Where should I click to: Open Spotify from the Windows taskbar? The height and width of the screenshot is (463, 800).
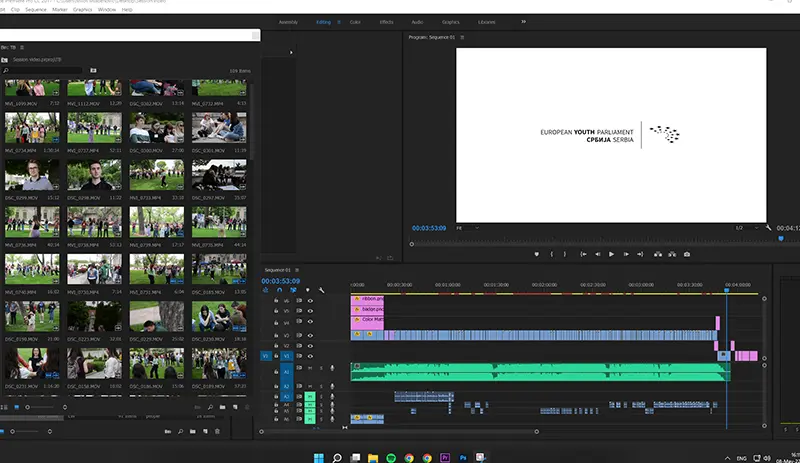point(390,457)
